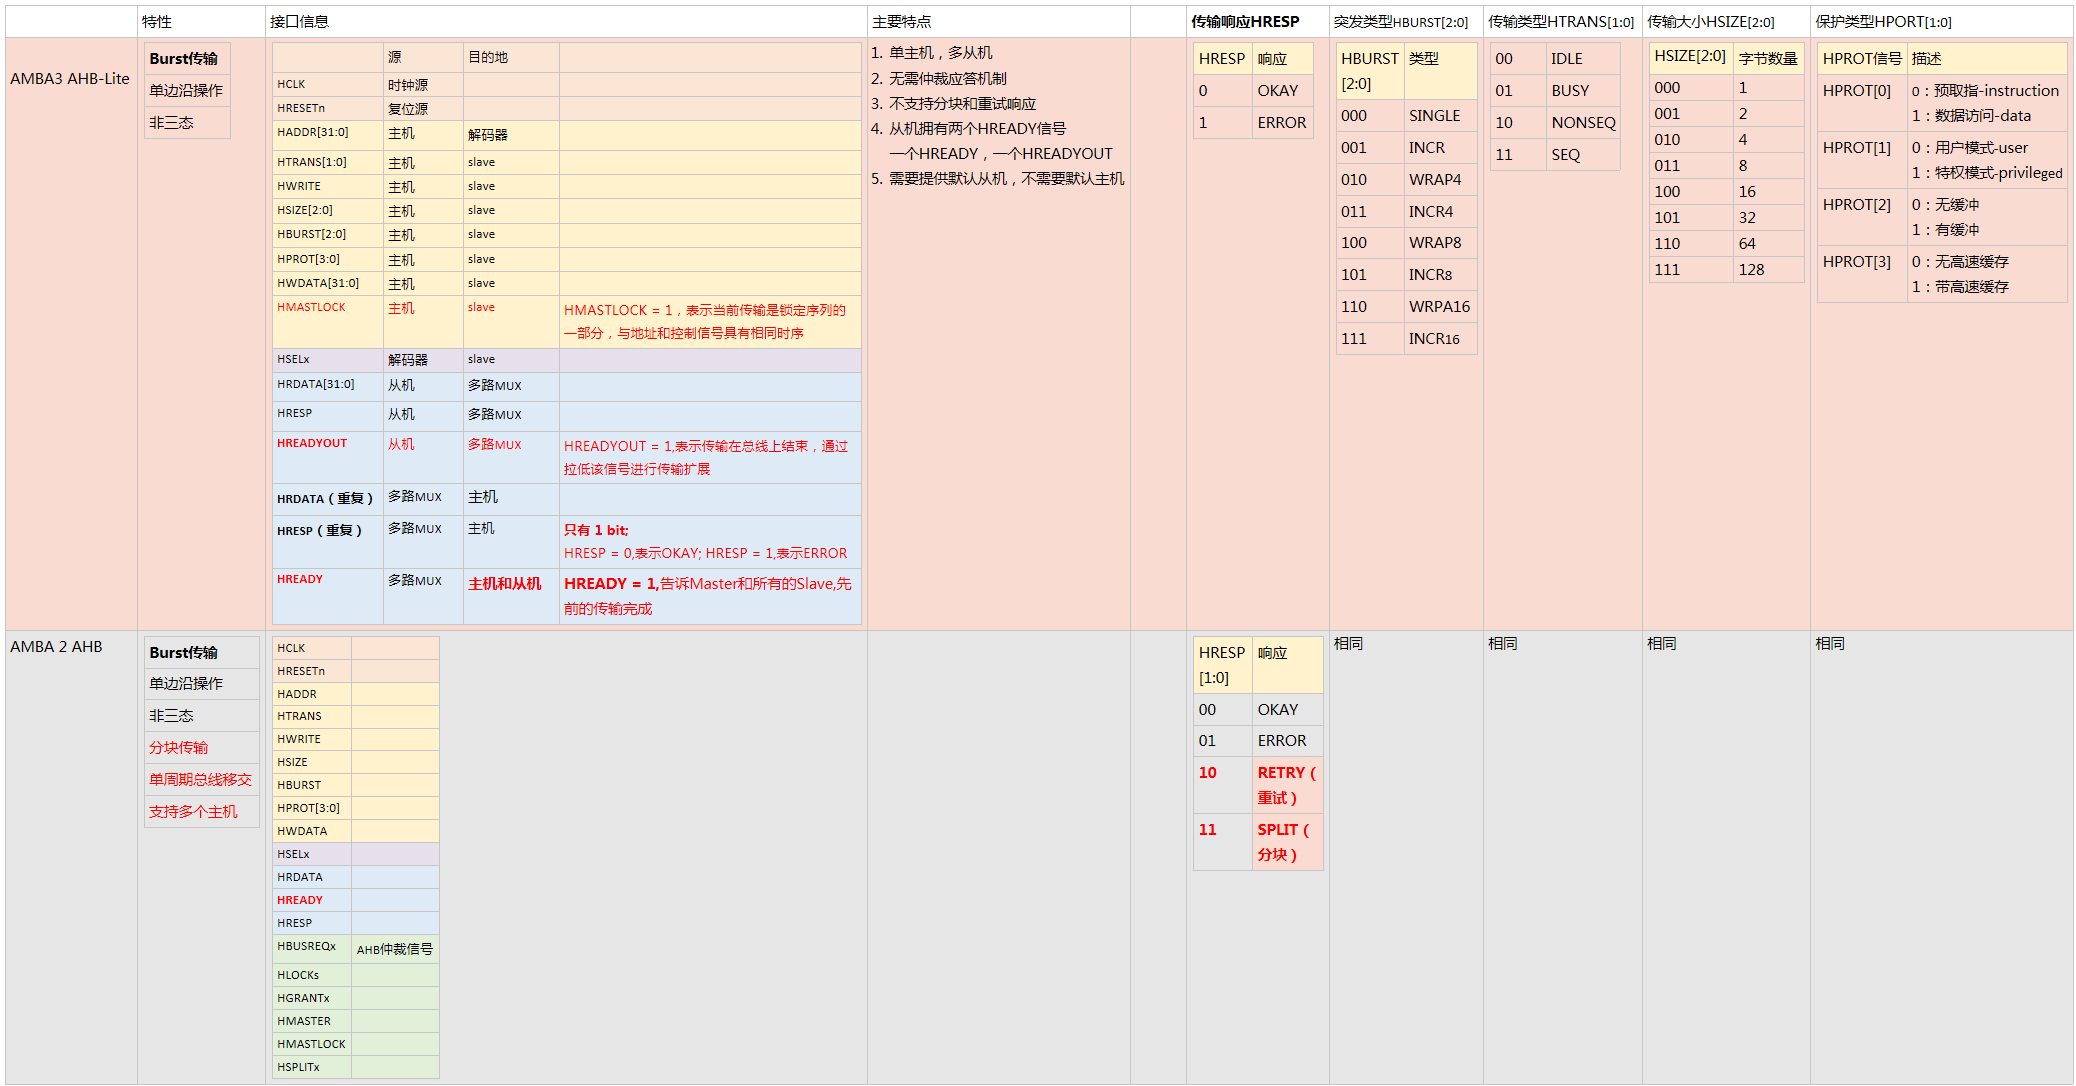Select the Burst传输 cell for AMBA 2 AHB
The width and height of the screenshot is (2076, 1086).
tap(185, 651)
